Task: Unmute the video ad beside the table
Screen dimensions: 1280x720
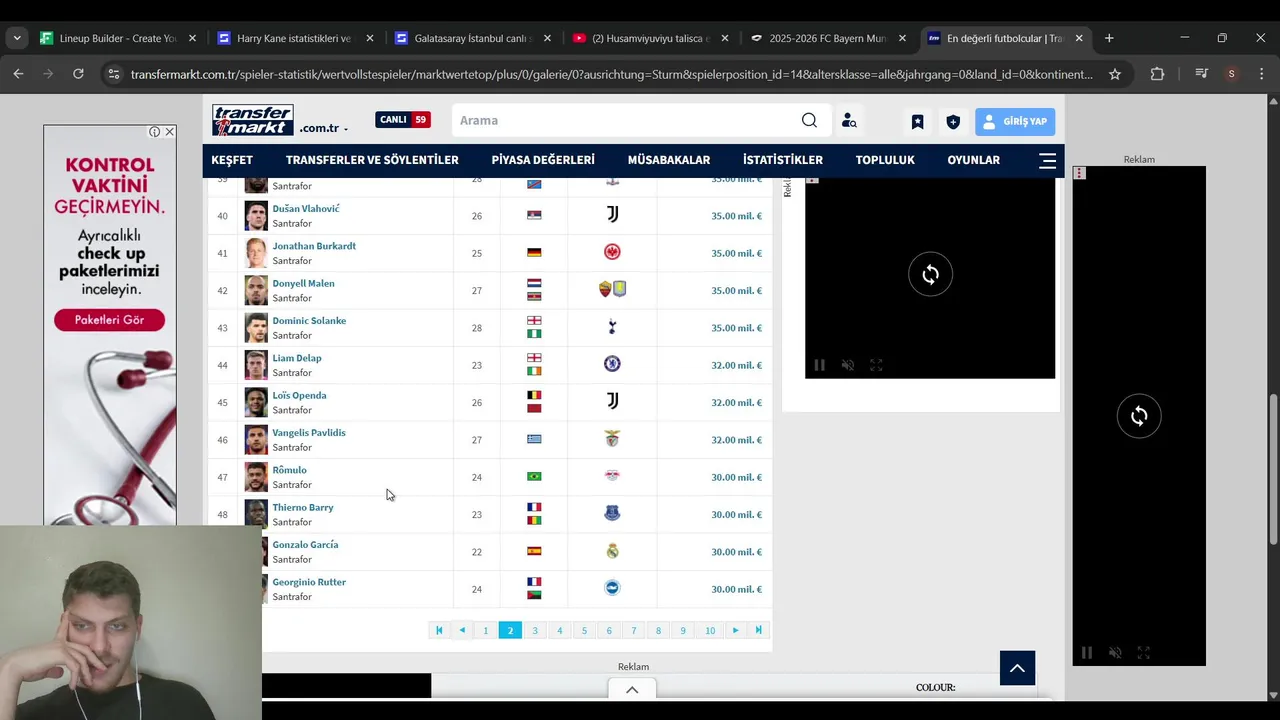Action: tap(848, 365)
